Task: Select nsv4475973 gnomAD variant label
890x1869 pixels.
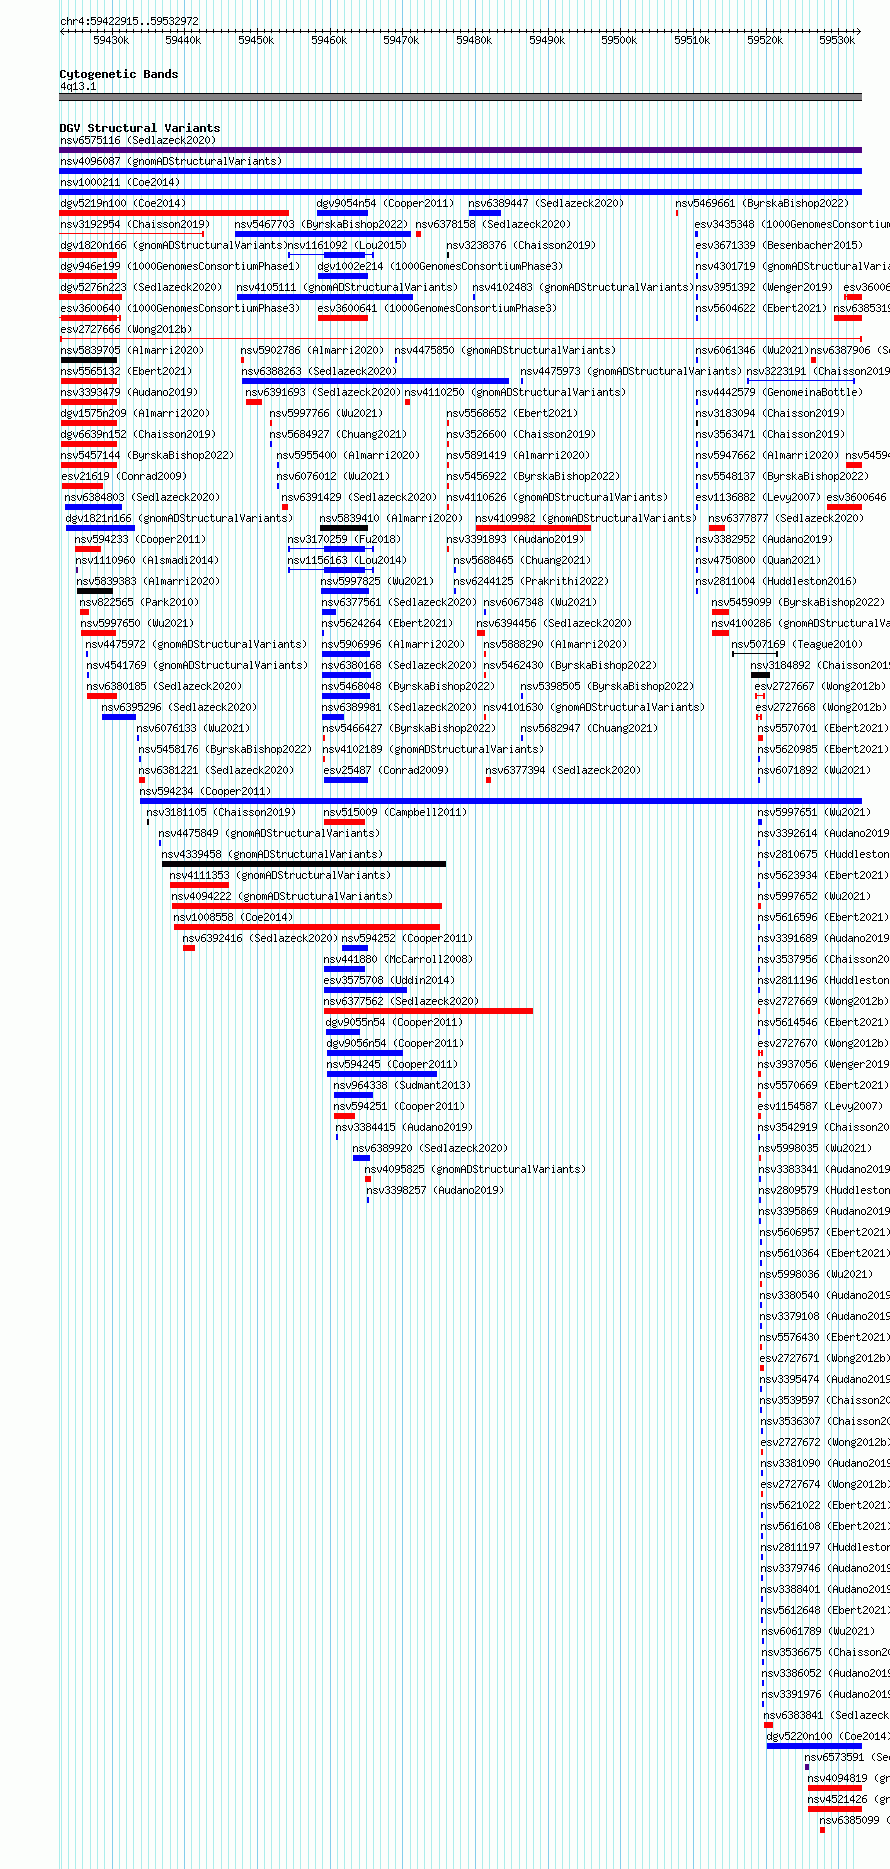Action: [631, 371]
